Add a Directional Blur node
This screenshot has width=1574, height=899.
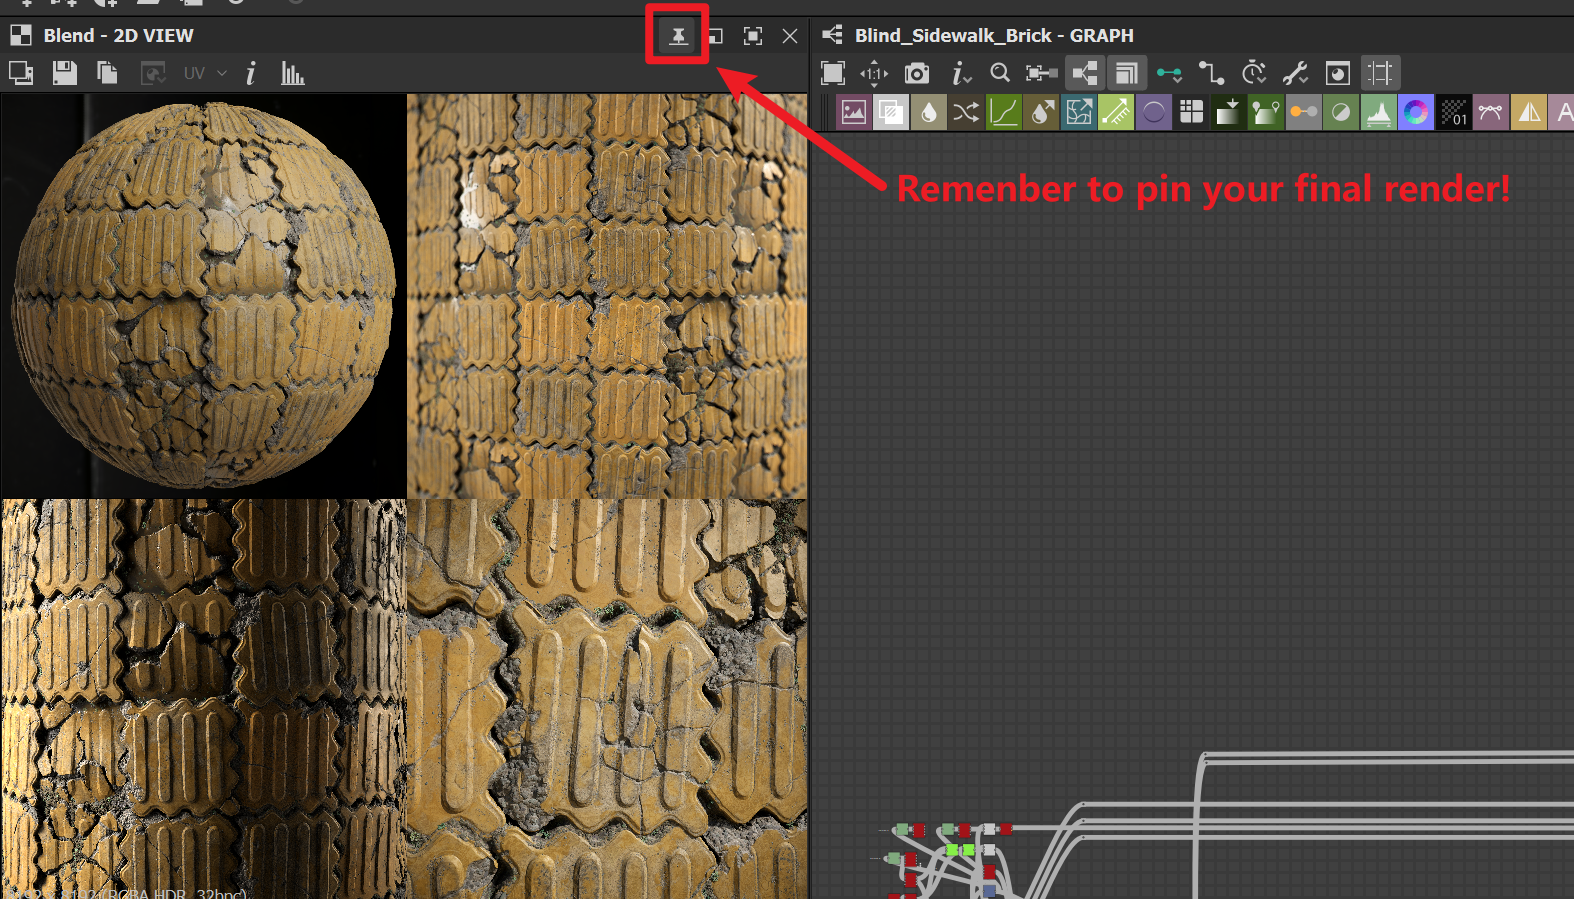(1041, 112)
